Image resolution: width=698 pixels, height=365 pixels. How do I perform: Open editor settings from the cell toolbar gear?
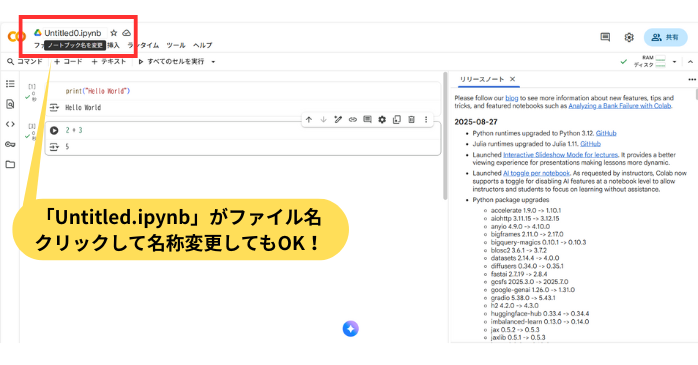coord(382,119)
